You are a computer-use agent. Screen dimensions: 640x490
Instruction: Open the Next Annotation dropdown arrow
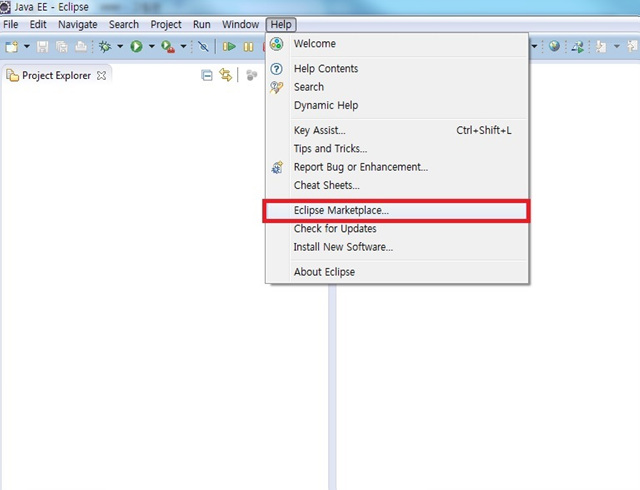coord(617,46)
